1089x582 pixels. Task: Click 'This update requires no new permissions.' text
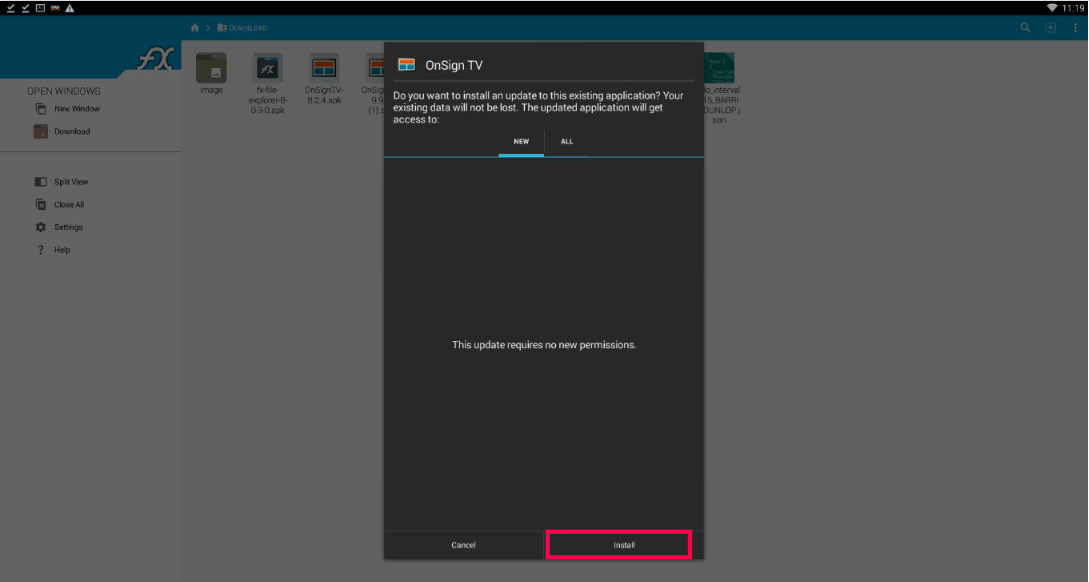(x=544, y=344)
